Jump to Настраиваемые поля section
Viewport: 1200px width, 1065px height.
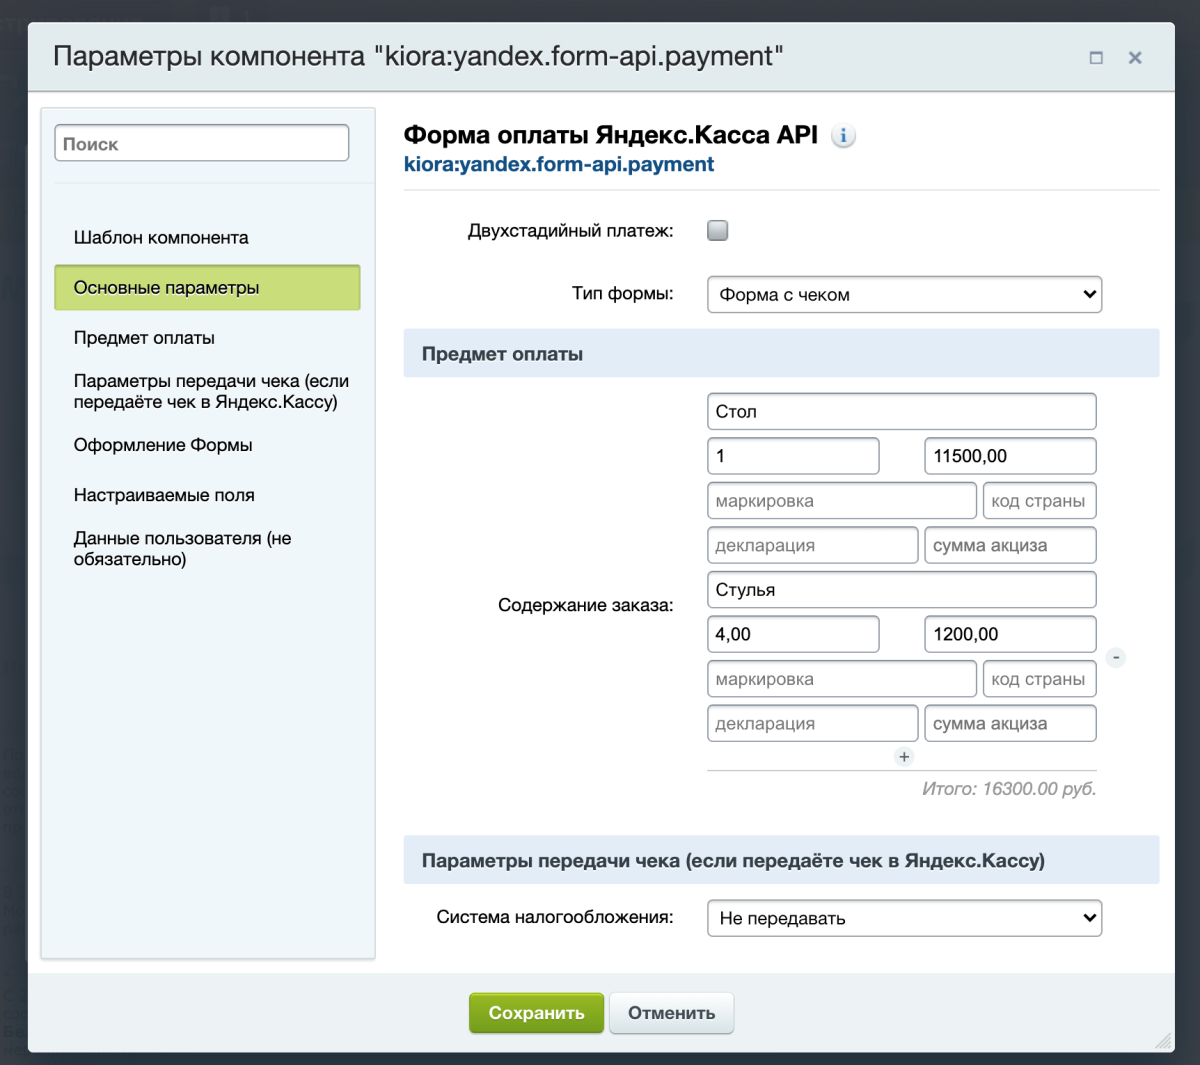[x=164, y=495]
